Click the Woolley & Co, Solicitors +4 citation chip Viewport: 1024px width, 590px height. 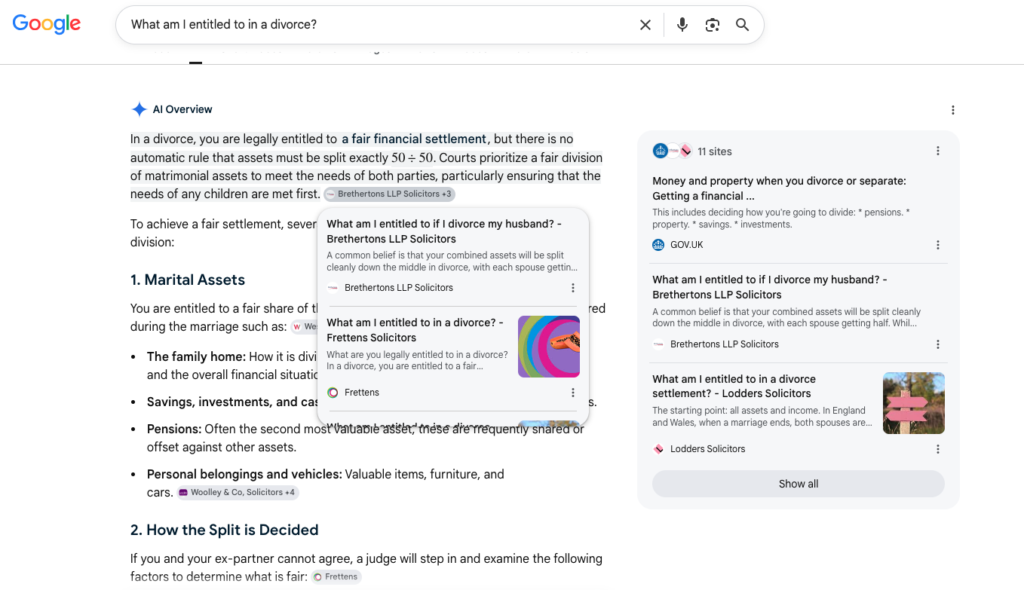tap(238, 493)
